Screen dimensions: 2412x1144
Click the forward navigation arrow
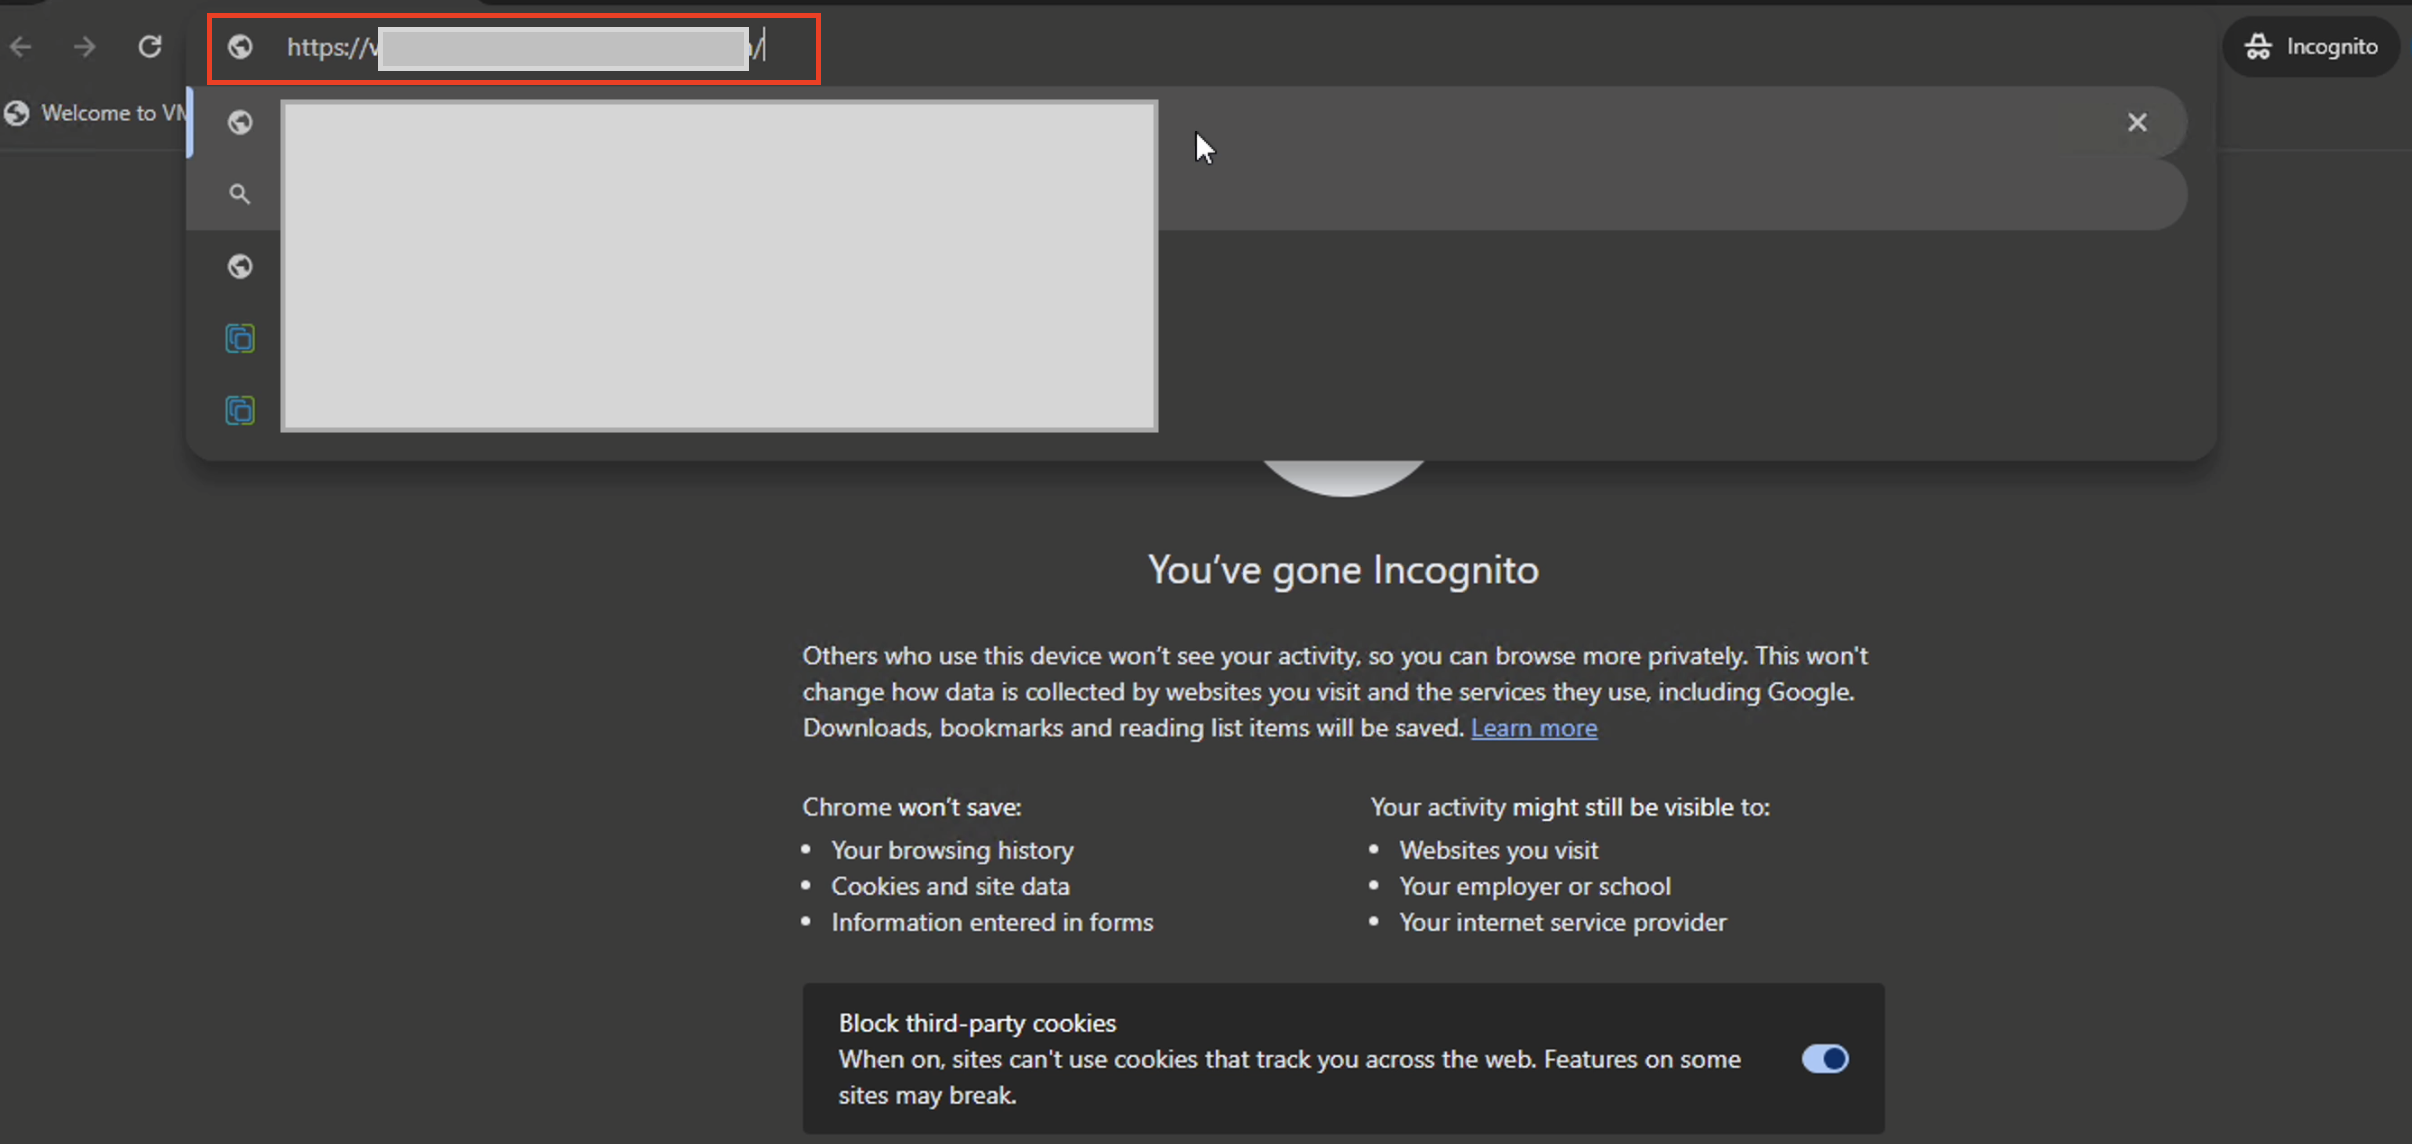(85, 47)
